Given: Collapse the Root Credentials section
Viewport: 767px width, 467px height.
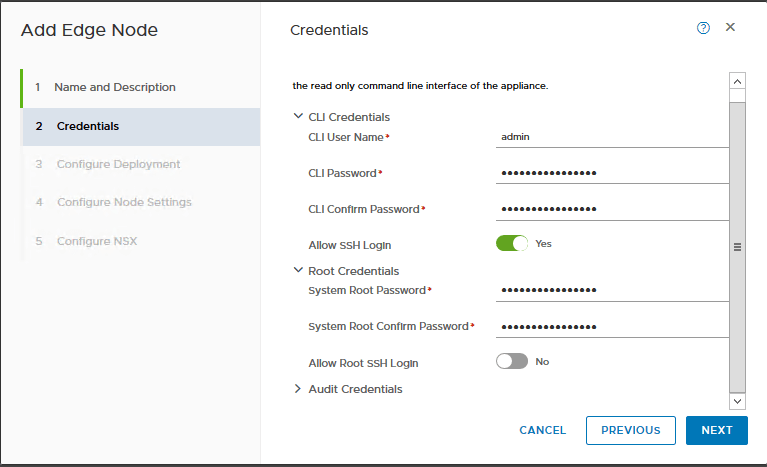Looking at the screenshot, I should click(298, 270).
